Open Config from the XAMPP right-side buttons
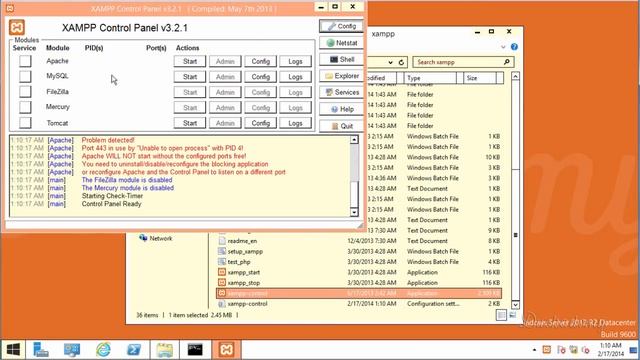The height and width of the screenshot is (360, 640). click(x=341, y=26)
